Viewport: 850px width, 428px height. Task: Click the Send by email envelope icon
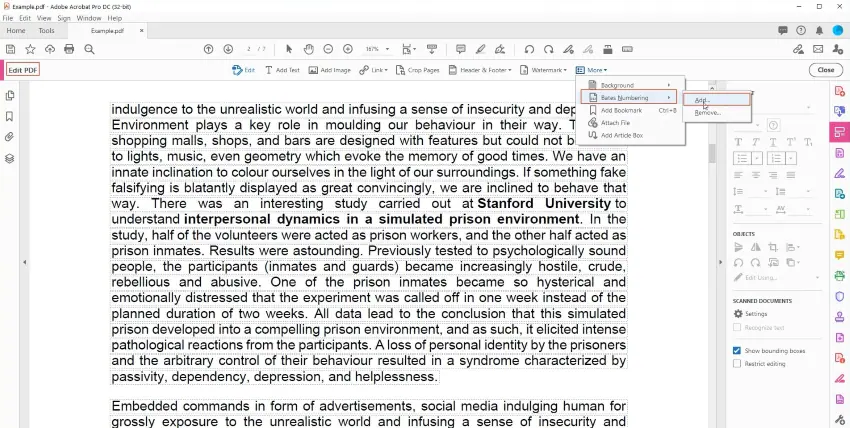[x=818, y=49]
